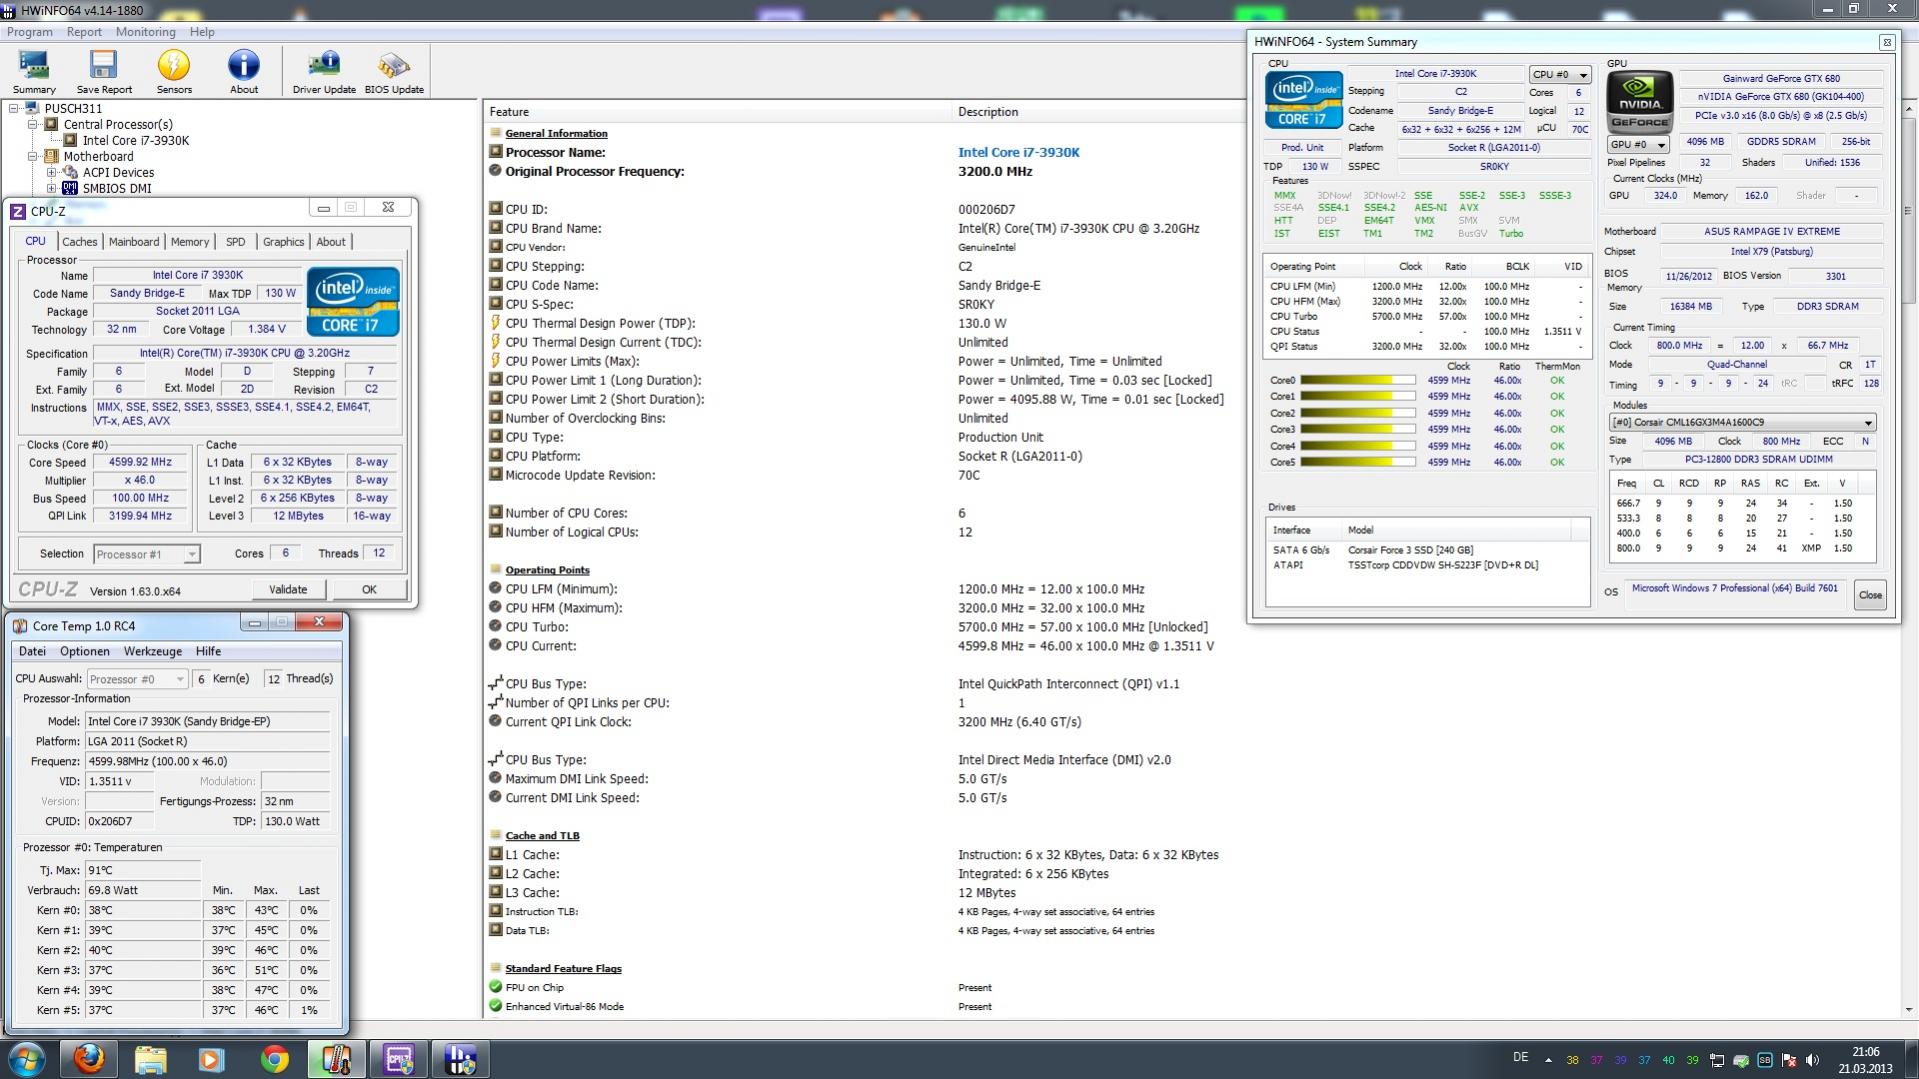The height and width of the screenshot is (1079, 1919).
Task: Switch to the Memory tab in CPU-Z
Action: tap(190, 242)
